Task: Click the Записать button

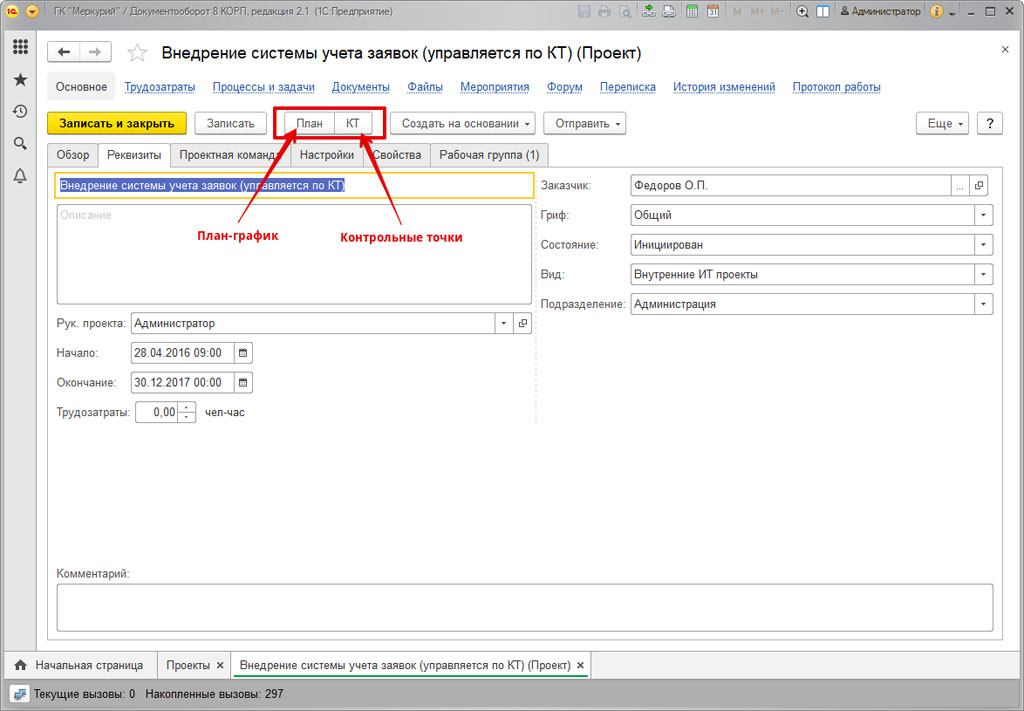Action: [x=231, y=123]
